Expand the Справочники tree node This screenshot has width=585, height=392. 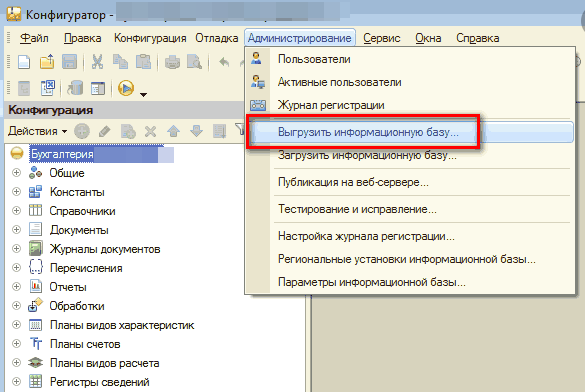[16, 211]
